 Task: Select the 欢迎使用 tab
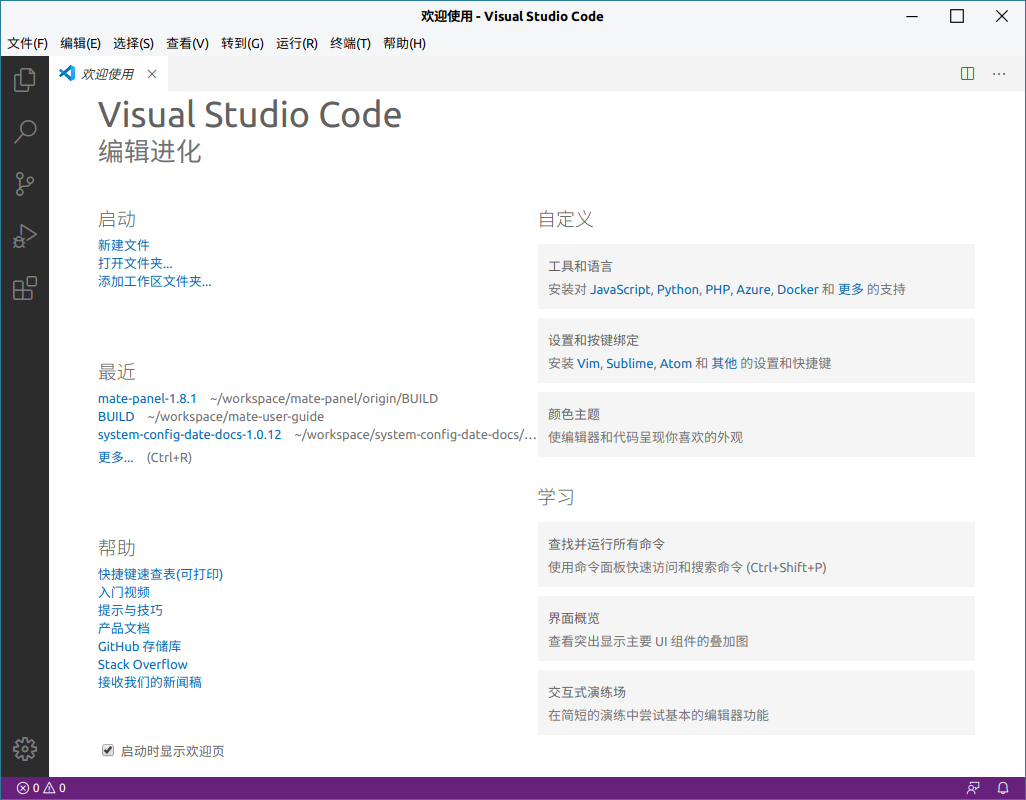[x=105, y=73]
